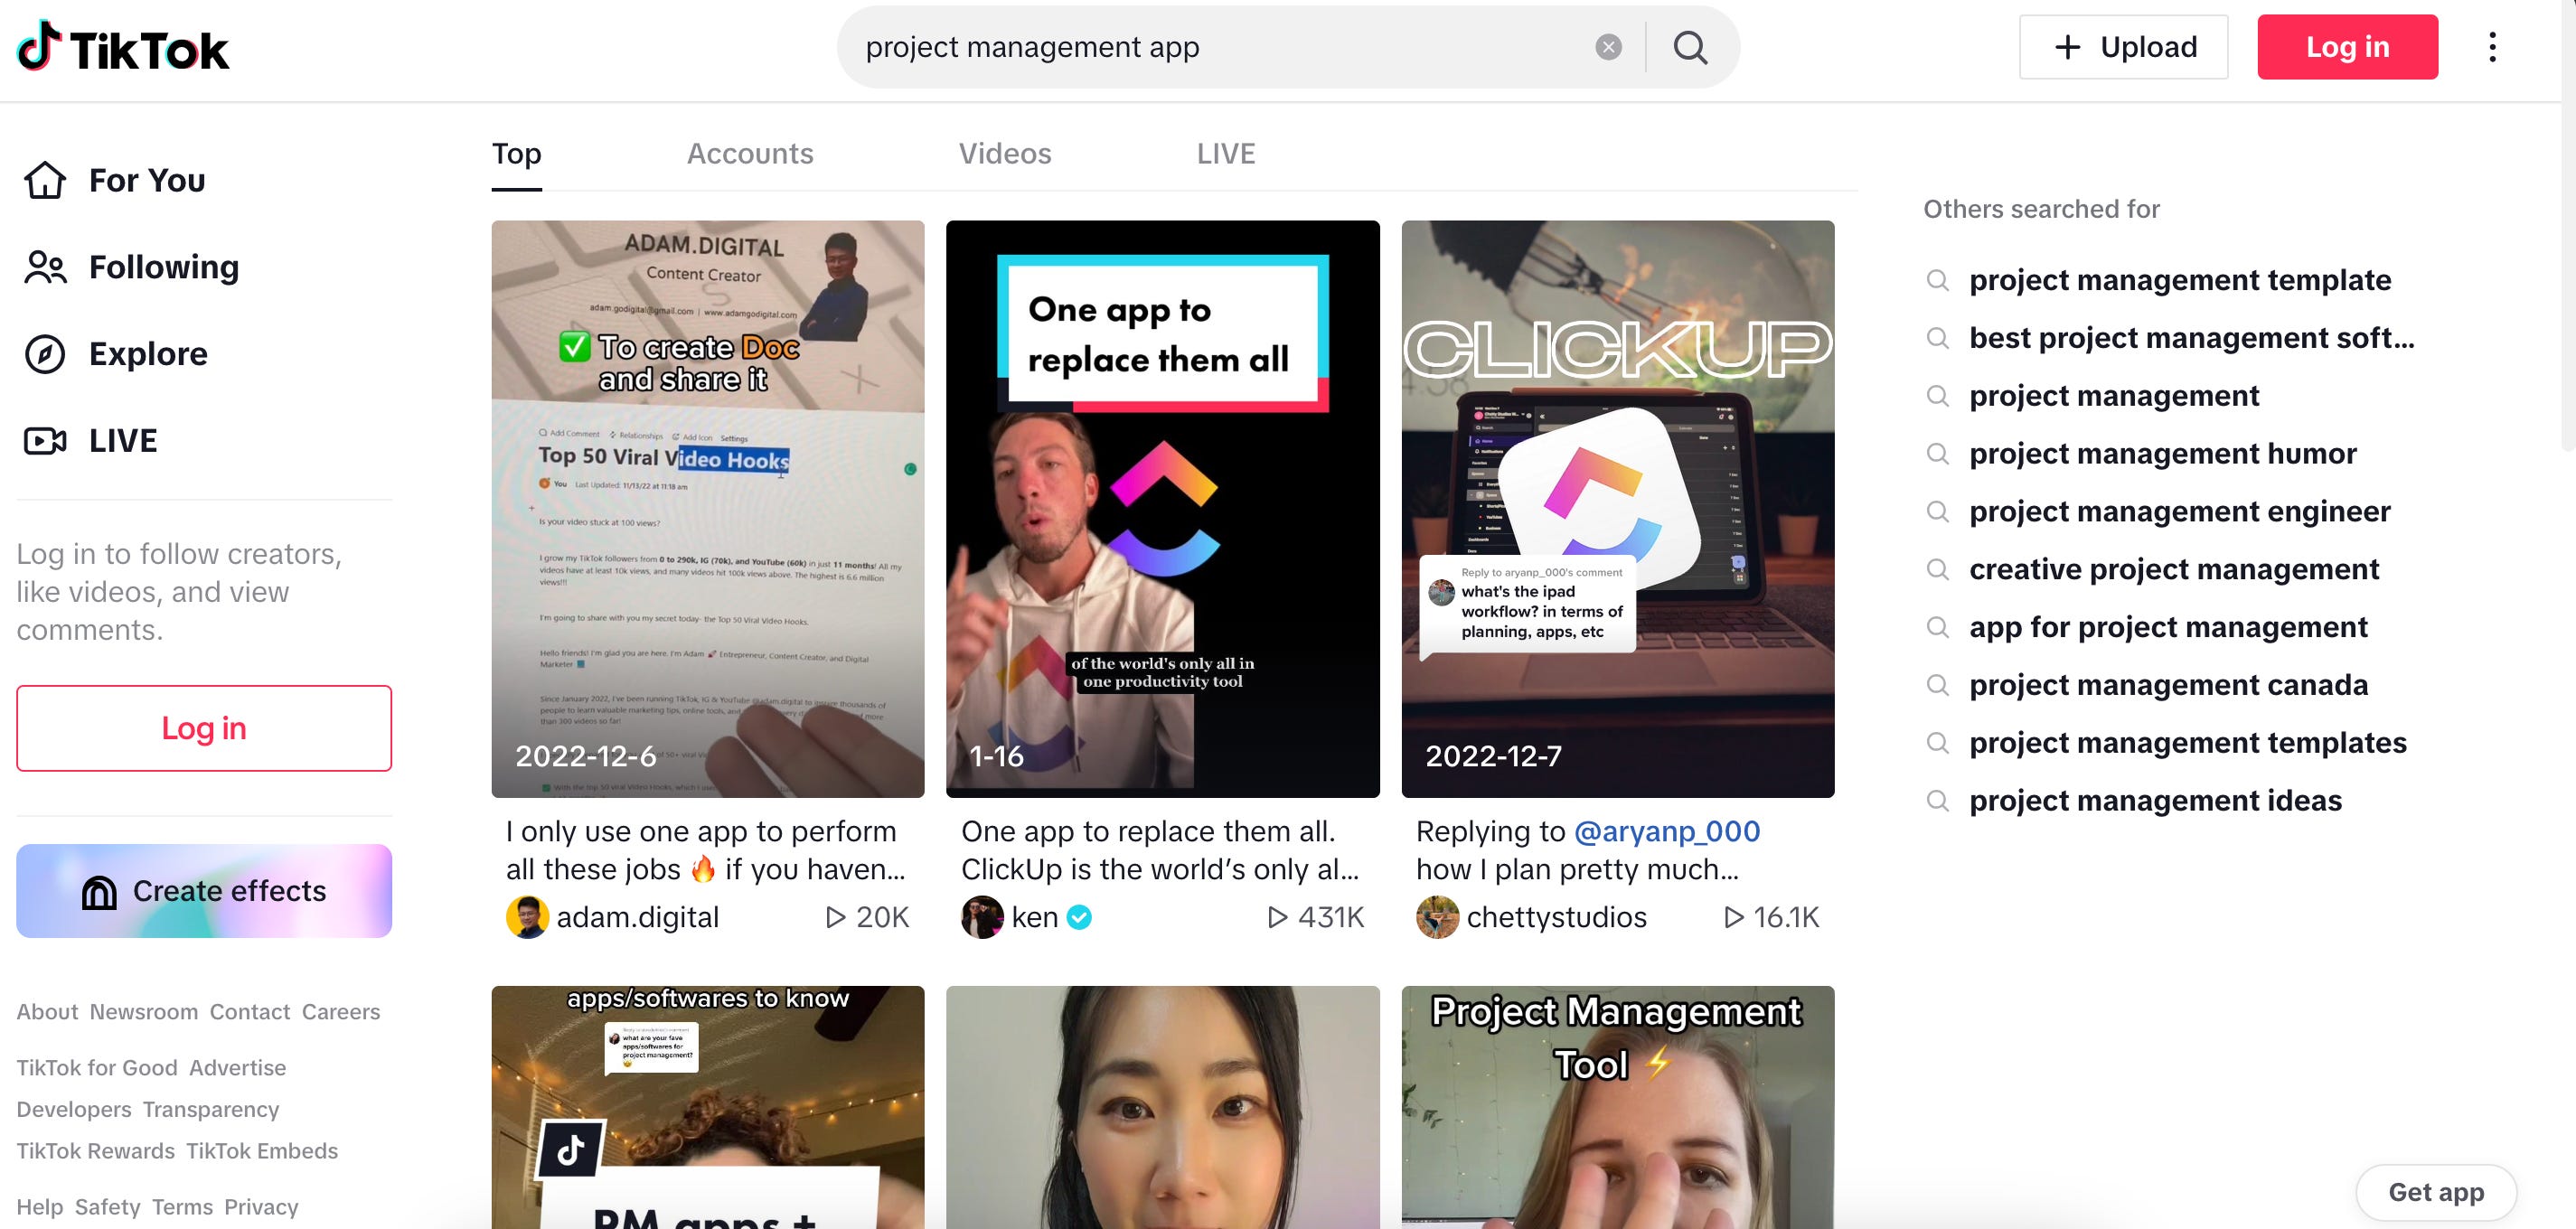The height and width of the screenshot is (1229, 2576).
Task: Open the Help footer link
Action: (40, 1208)
